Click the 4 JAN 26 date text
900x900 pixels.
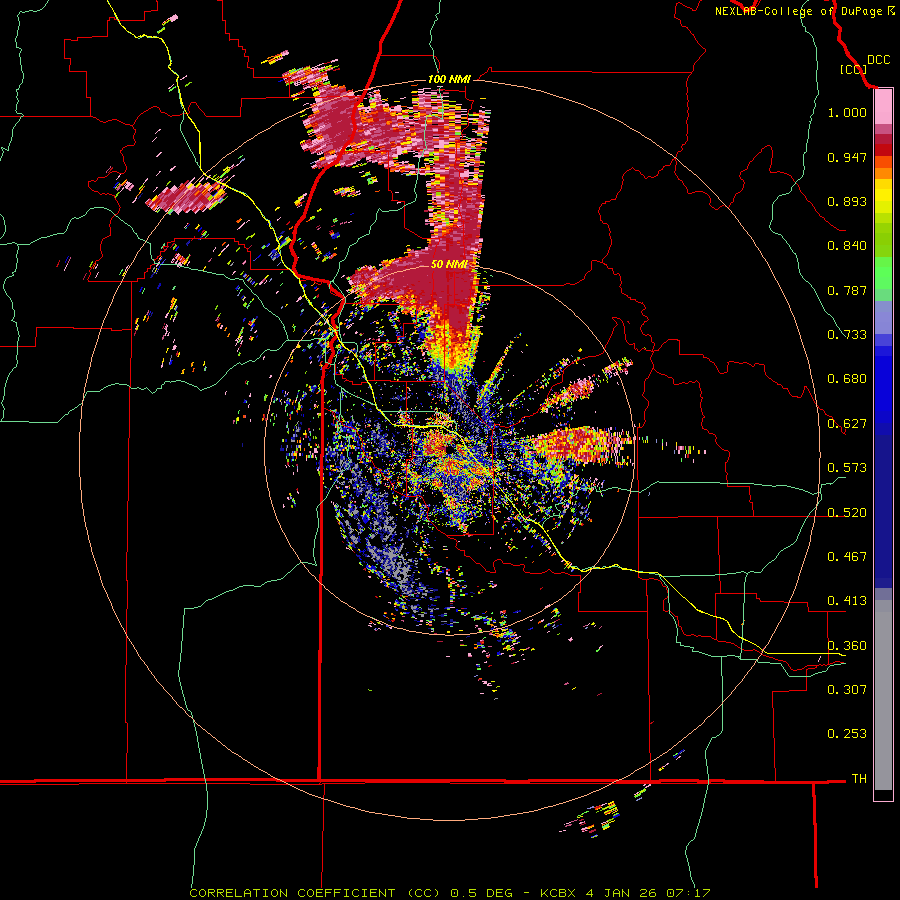tap(622, 893)
